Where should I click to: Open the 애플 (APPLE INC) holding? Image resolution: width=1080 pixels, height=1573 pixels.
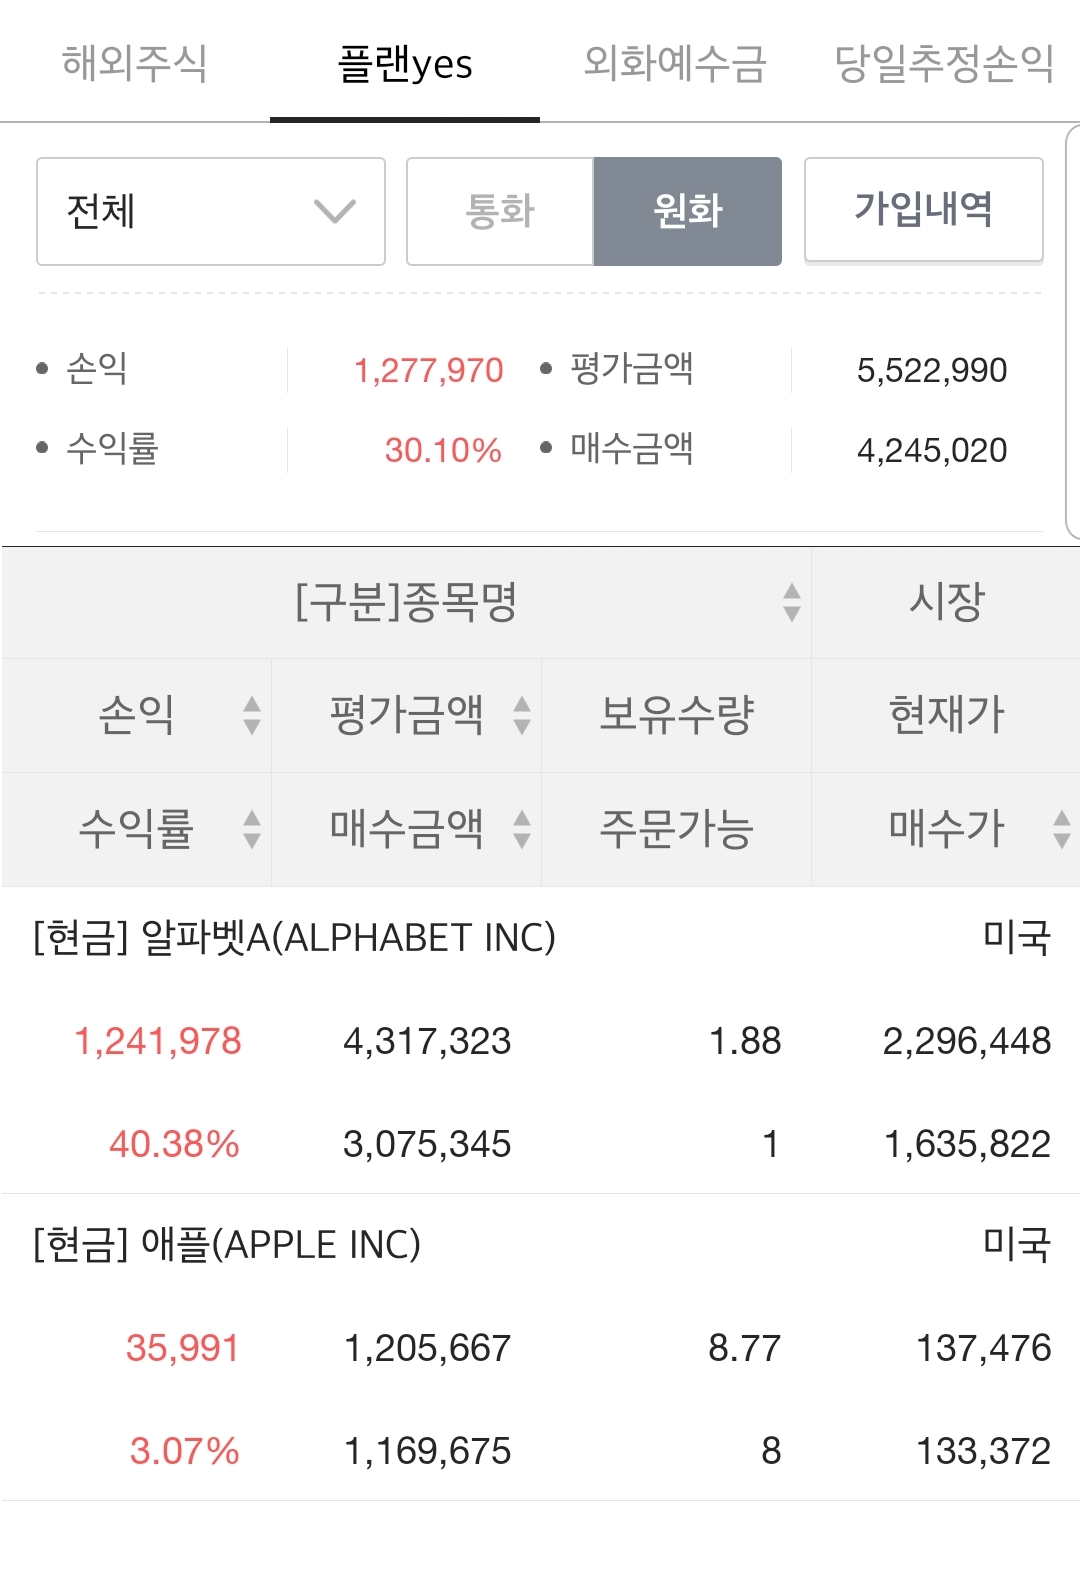coord(227,1245)
